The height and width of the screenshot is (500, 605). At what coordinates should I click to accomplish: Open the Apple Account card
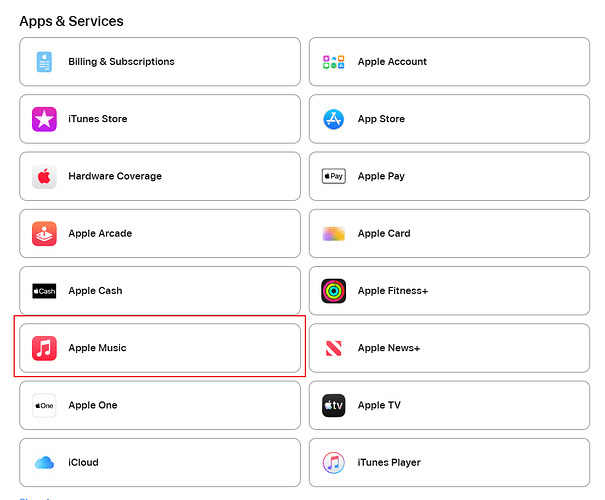[x=449, y=62]
